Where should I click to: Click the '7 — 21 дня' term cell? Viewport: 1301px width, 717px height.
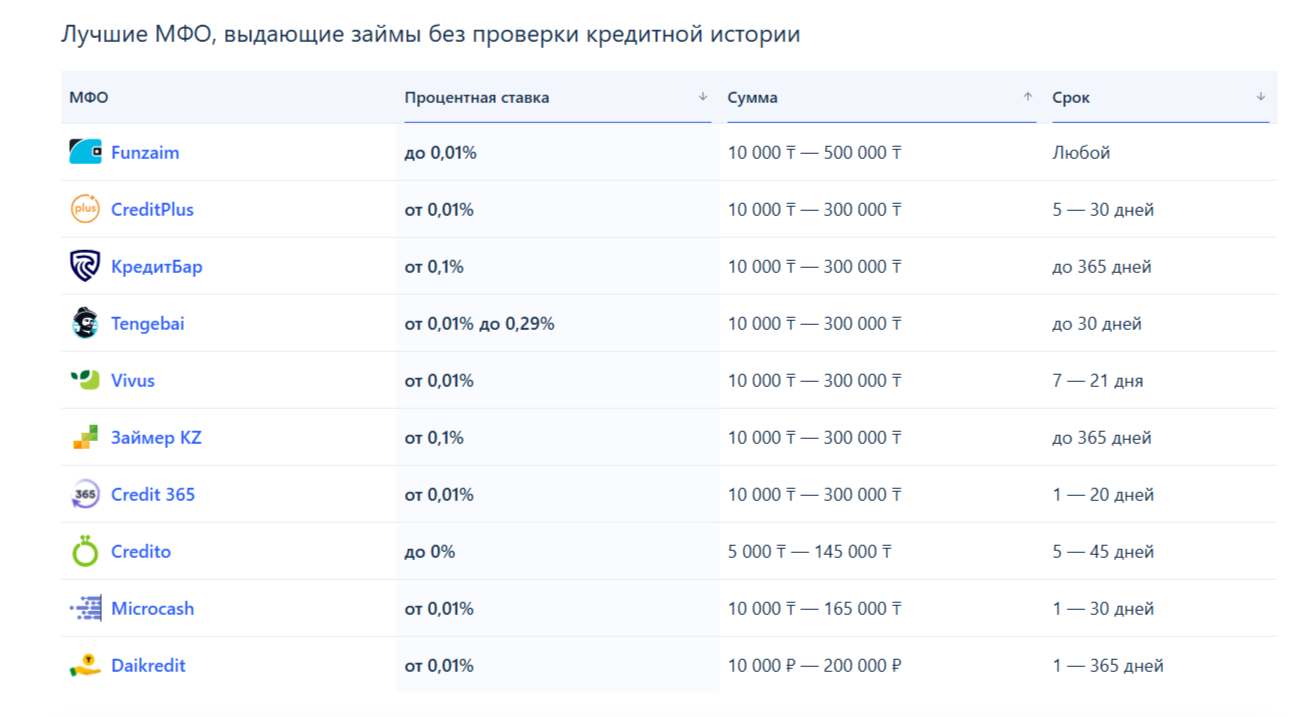[x=1098, y=381]
